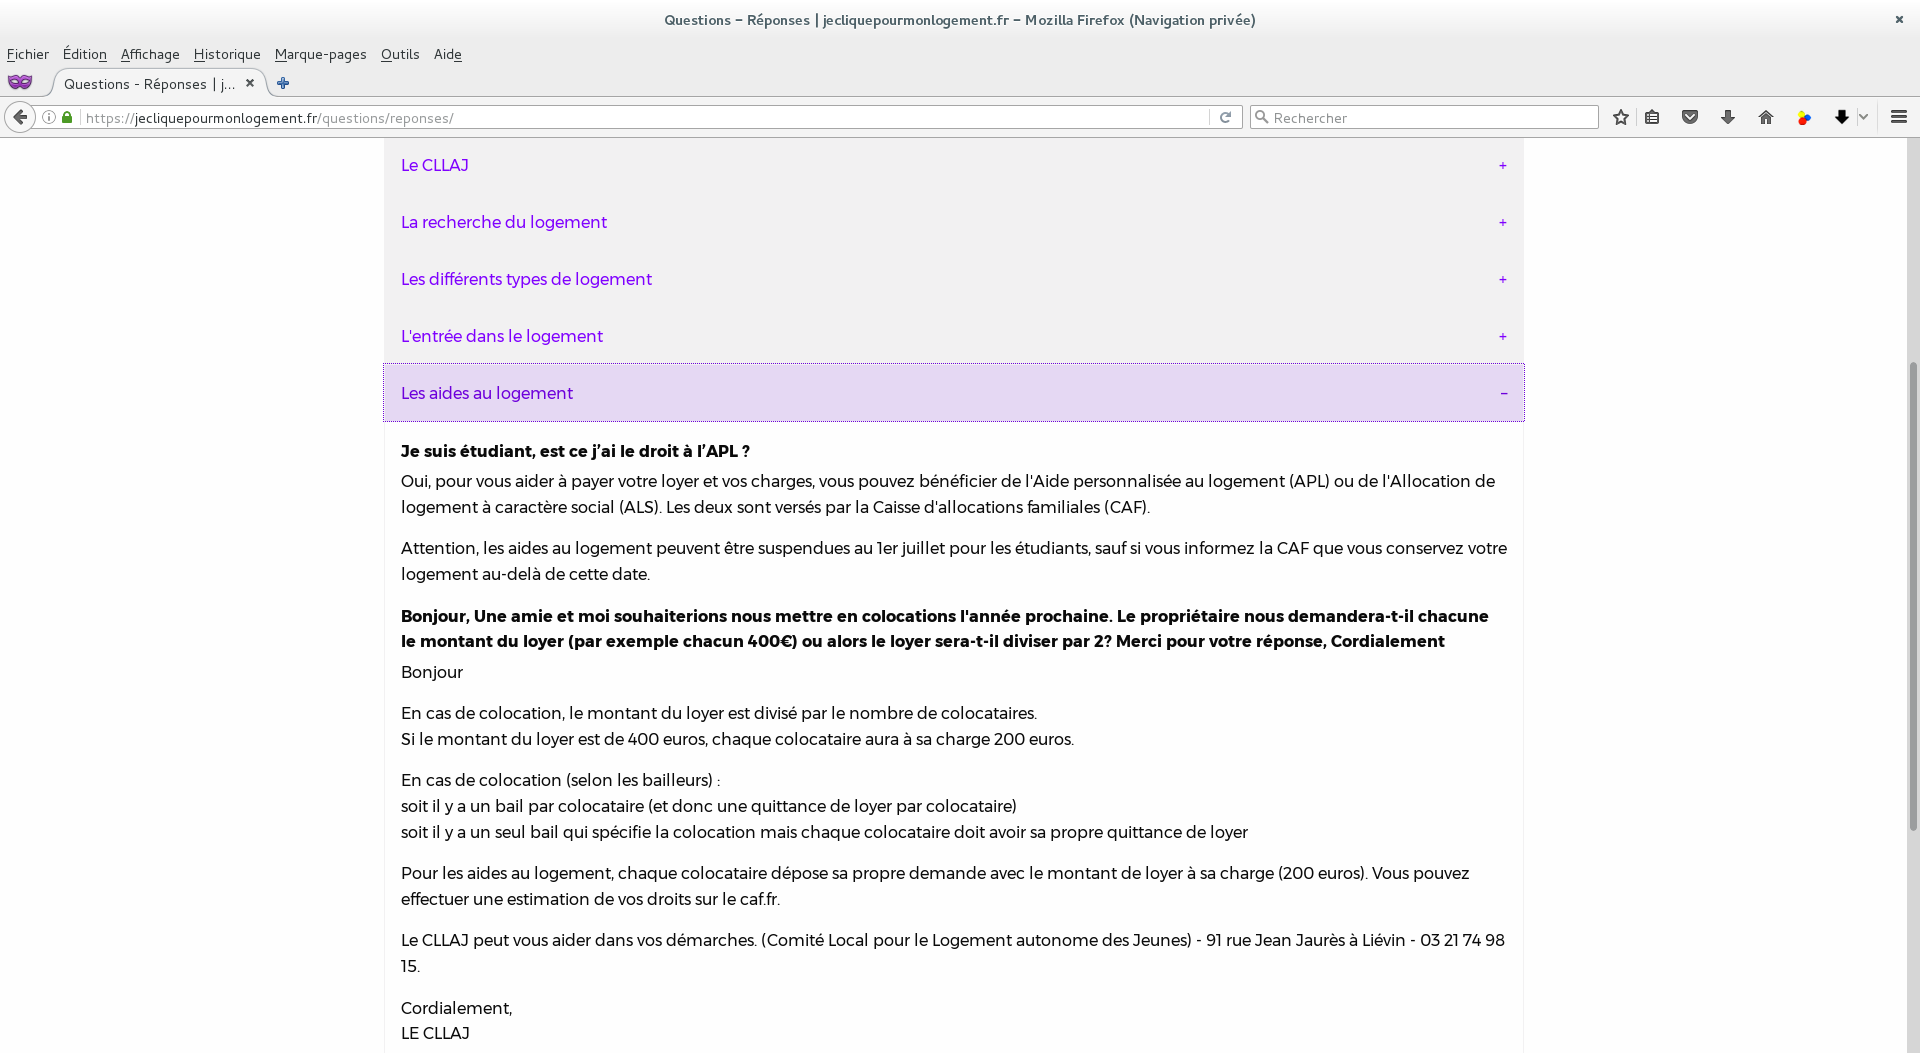This screenshot has height=1053, width=1920.
Task: Open the Historique menu
Action: 227,54
